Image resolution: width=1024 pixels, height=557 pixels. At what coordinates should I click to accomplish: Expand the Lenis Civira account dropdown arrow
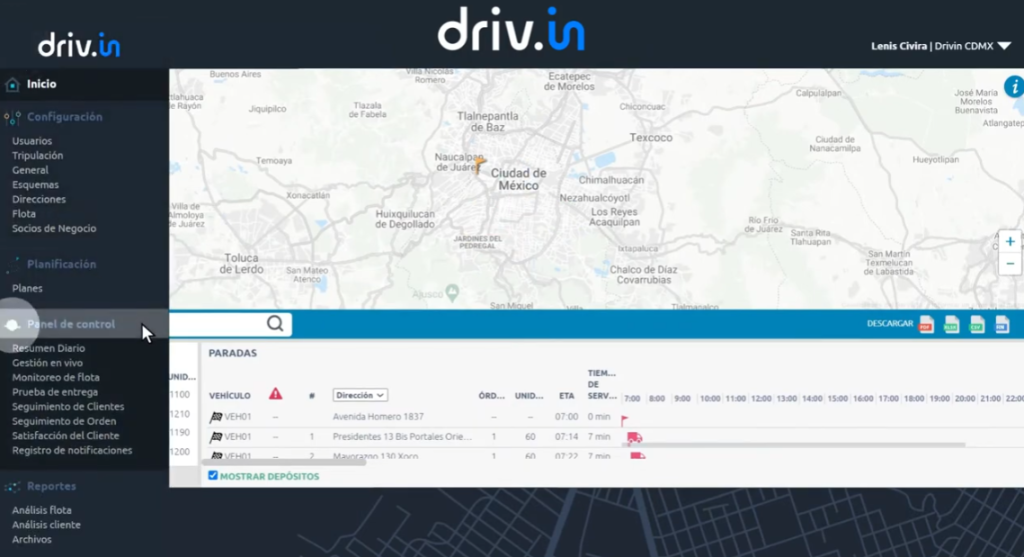pos(1004,46)
